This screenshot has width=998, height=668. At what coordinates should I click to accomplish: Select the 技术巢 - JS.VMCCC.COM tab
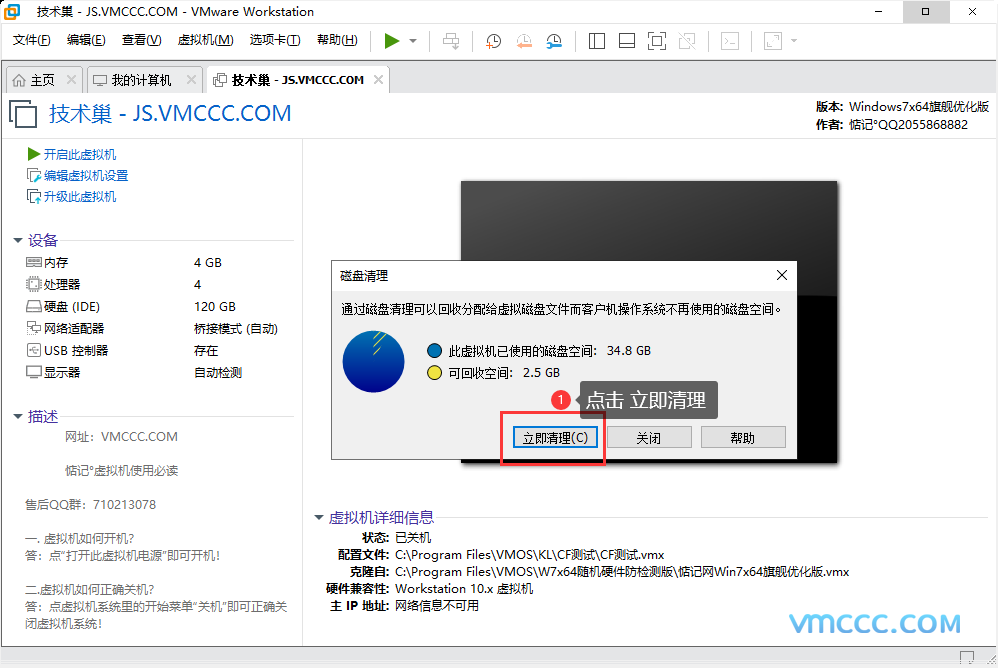pyautogui.click(x=298, y=80)
